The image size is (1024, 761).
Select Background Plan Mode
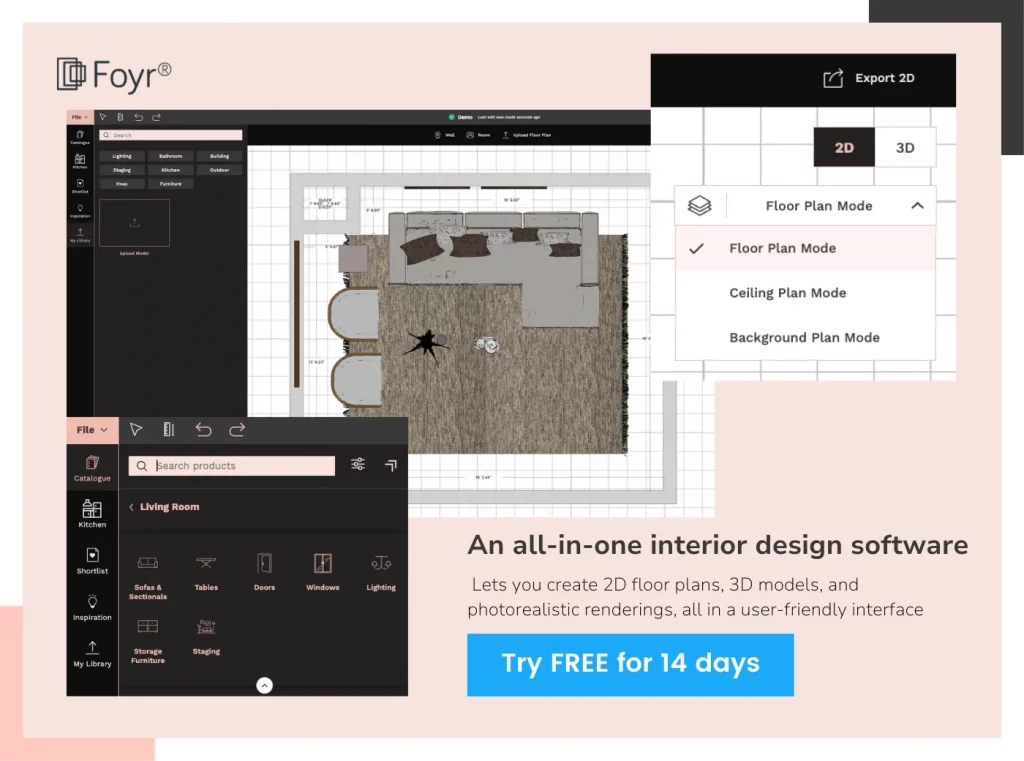click(x=805, y=337)
